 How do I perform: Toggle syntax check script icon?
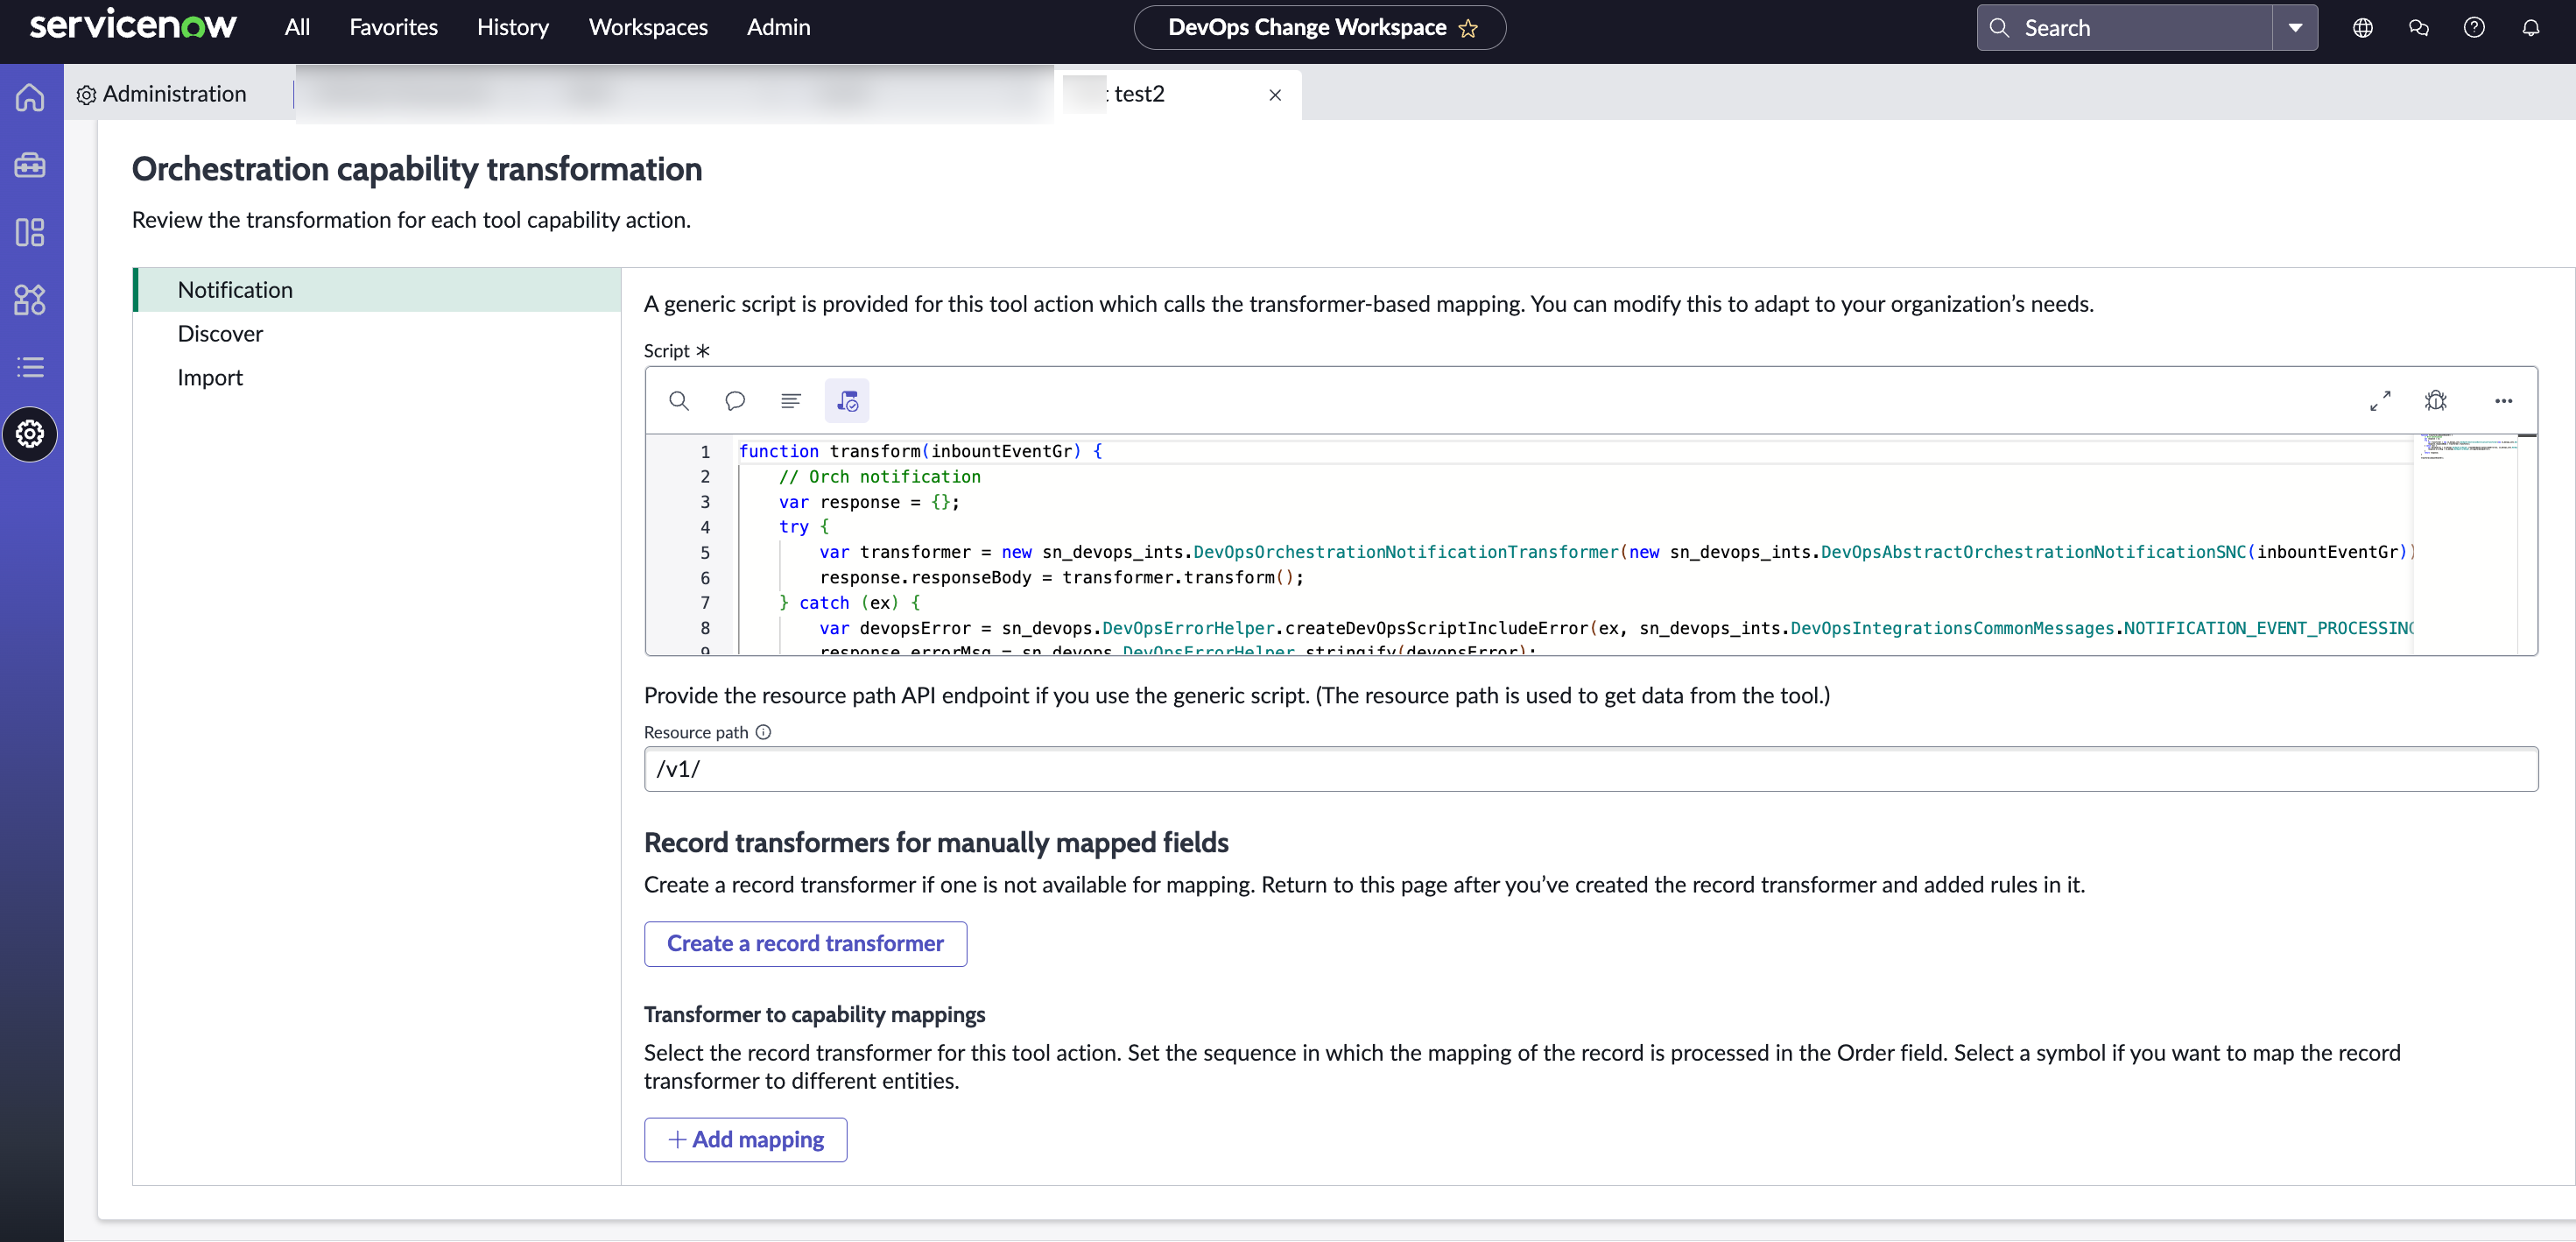(847, 401)
